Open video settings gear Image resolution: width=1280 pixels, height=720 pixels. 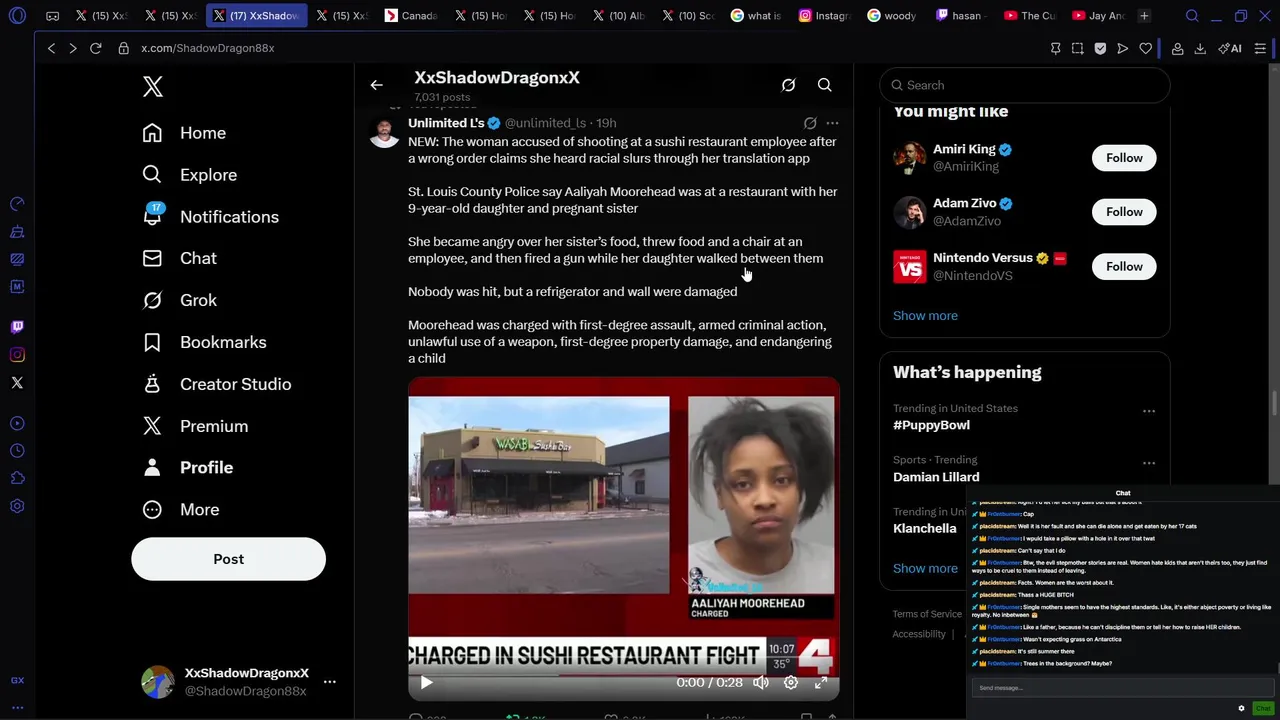tap(791, 683)
